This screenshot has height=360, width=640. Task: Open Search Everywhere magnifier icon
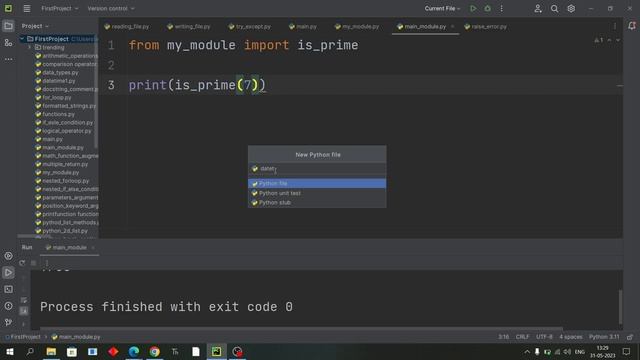click(554, 8)
